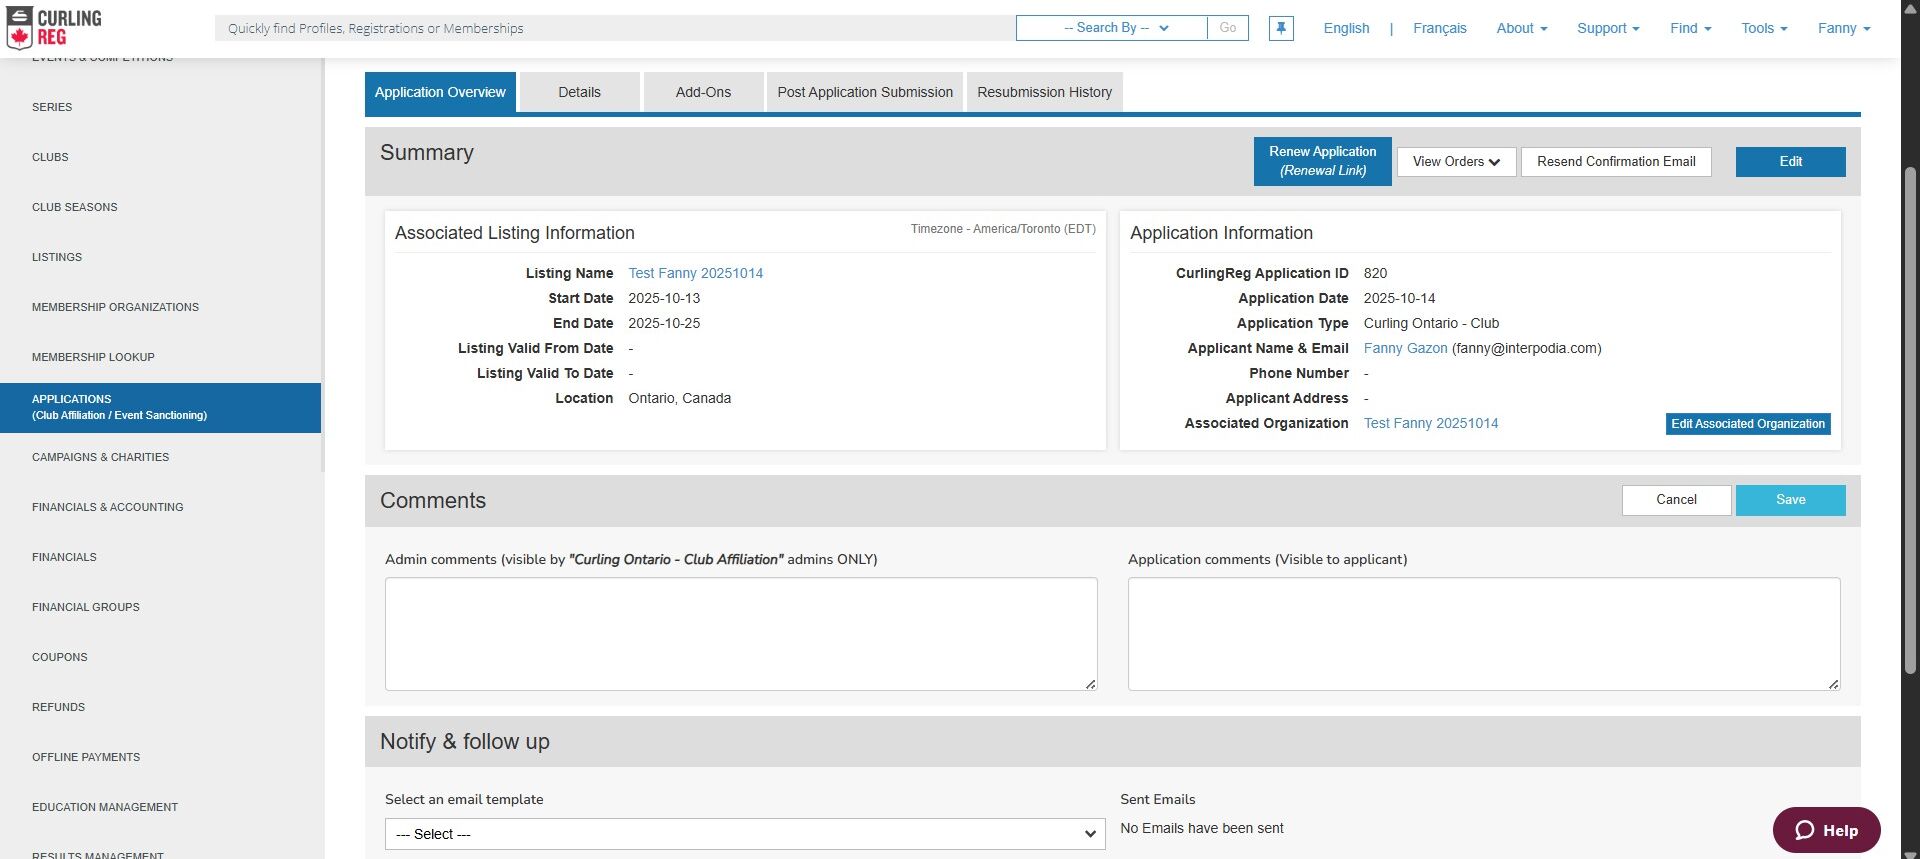Select Membership Organizations in the sidebar
Screen dimensions: 1920x859
[115, 307]
